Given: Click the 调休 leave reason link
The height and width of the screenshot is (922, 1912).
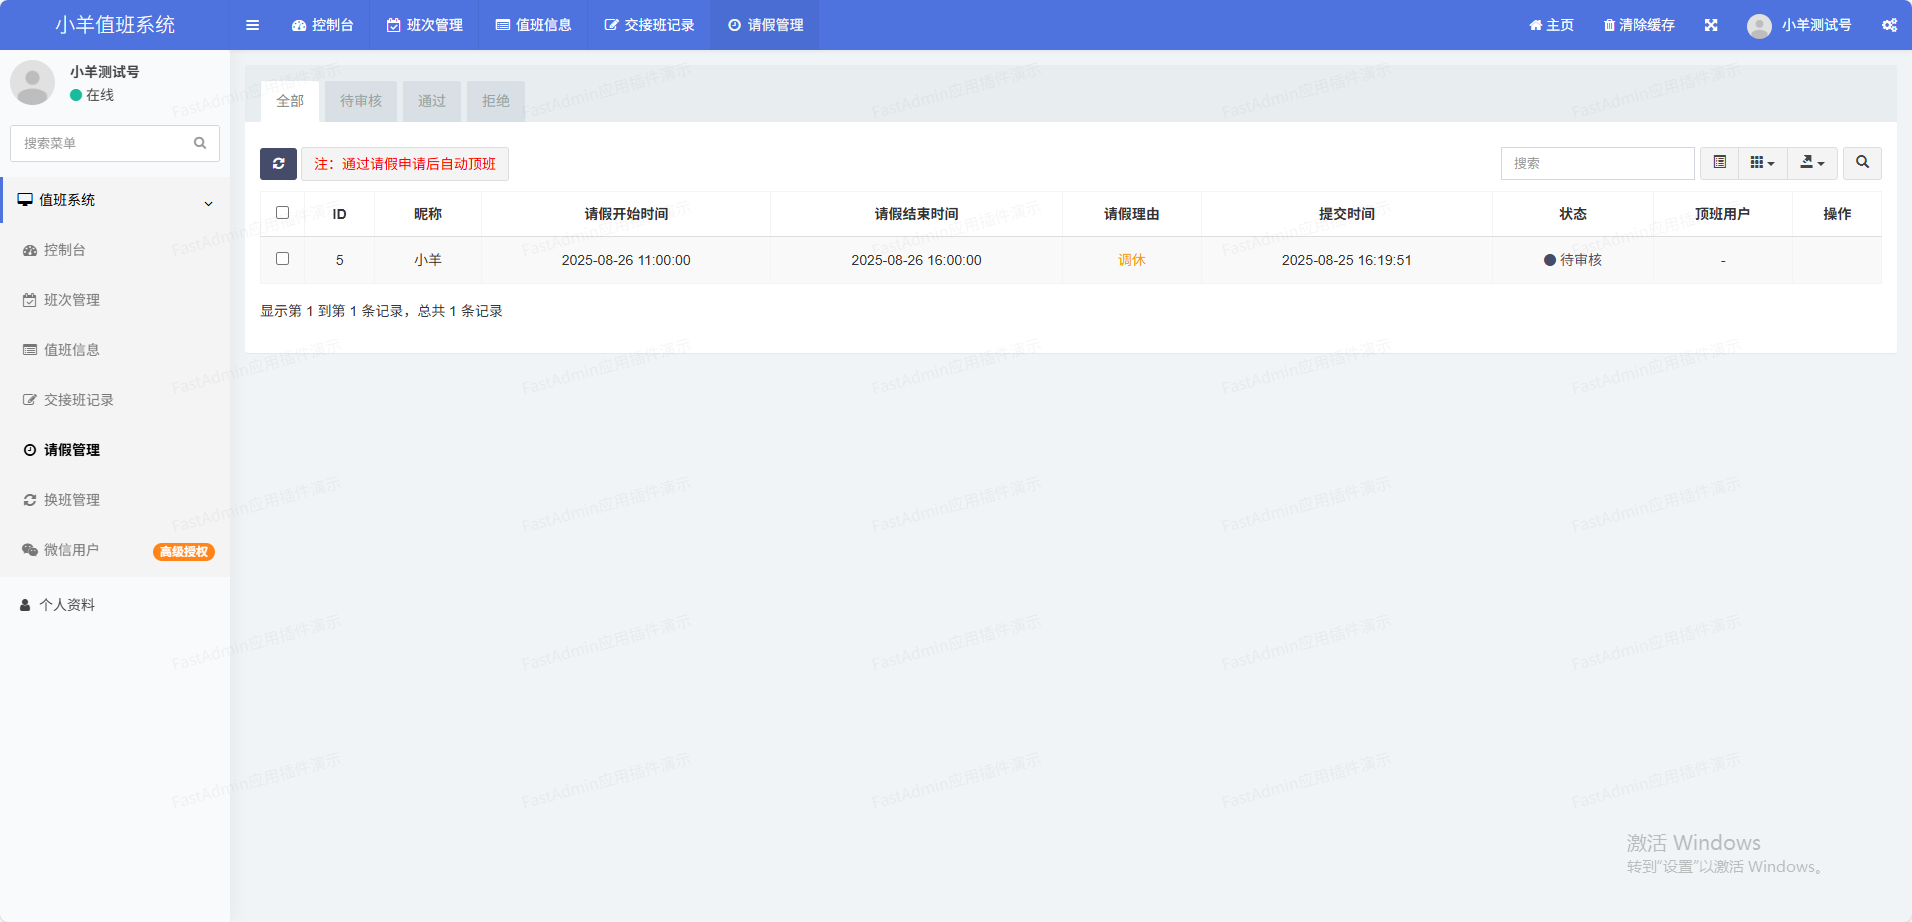Looking at the screenshot, I should (x=1131, y=260).
